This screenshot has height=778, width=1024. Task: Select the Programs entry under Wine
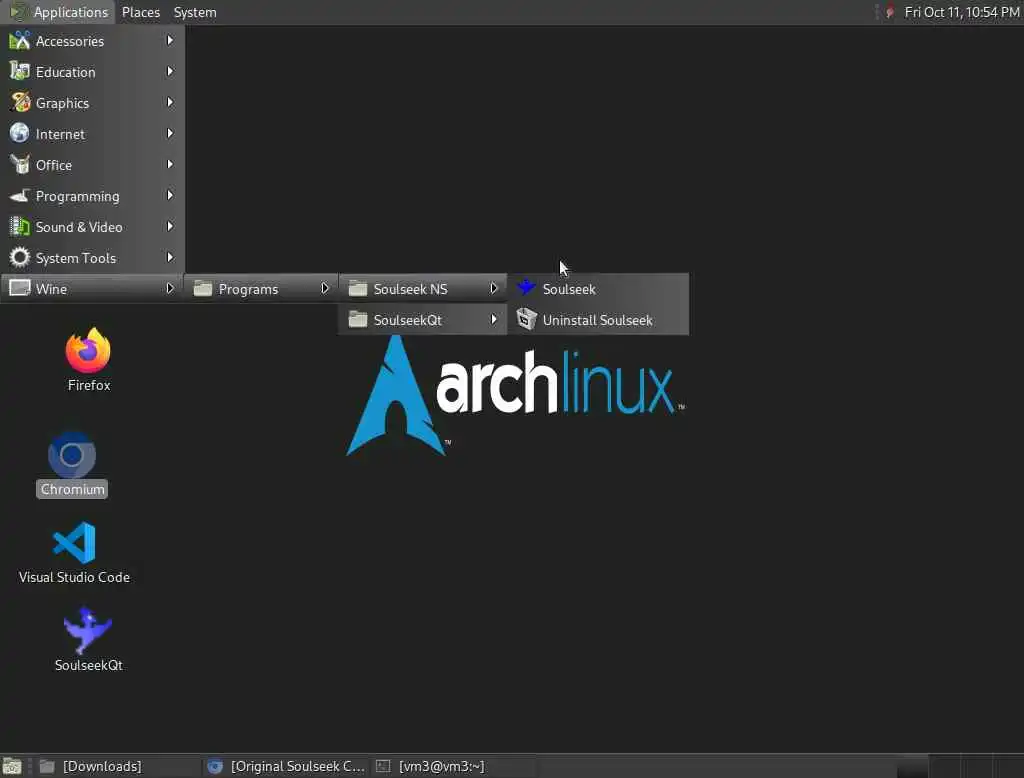pos(261,288)
